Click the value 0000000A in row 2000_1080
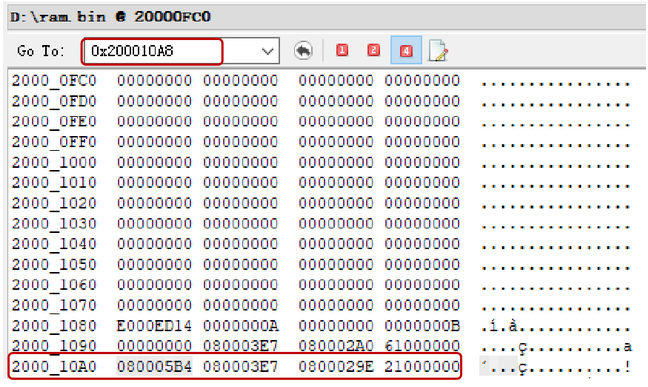 [x=241, y=326]
